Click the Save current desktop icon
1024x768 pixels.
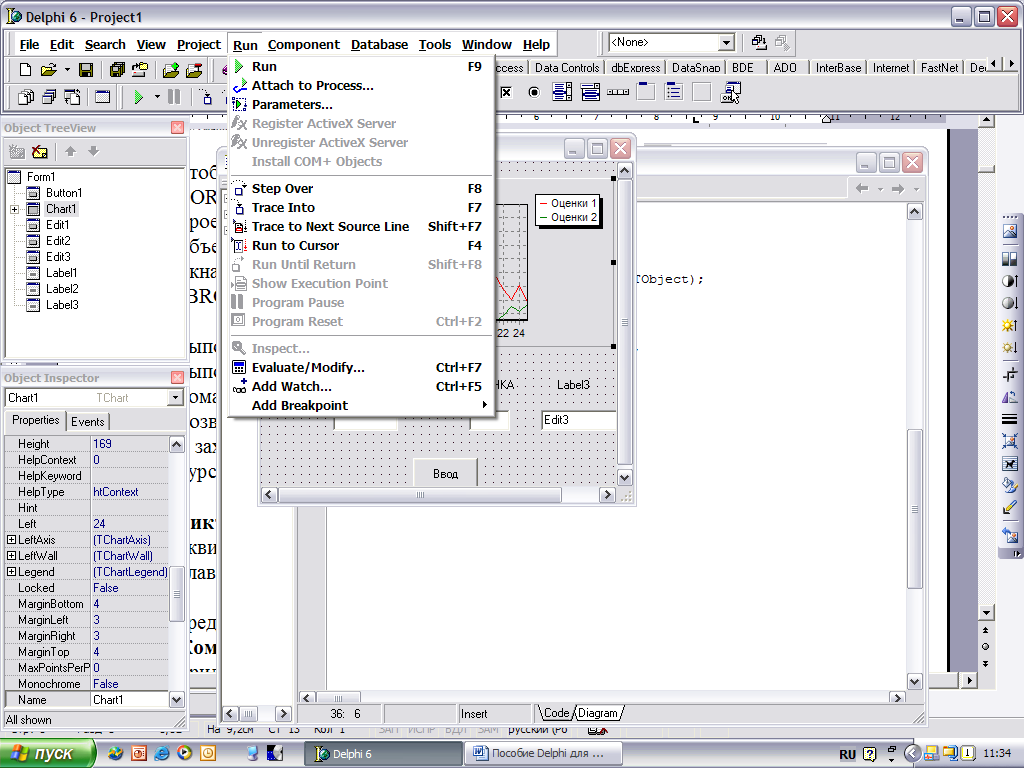[x=758, y=42]
